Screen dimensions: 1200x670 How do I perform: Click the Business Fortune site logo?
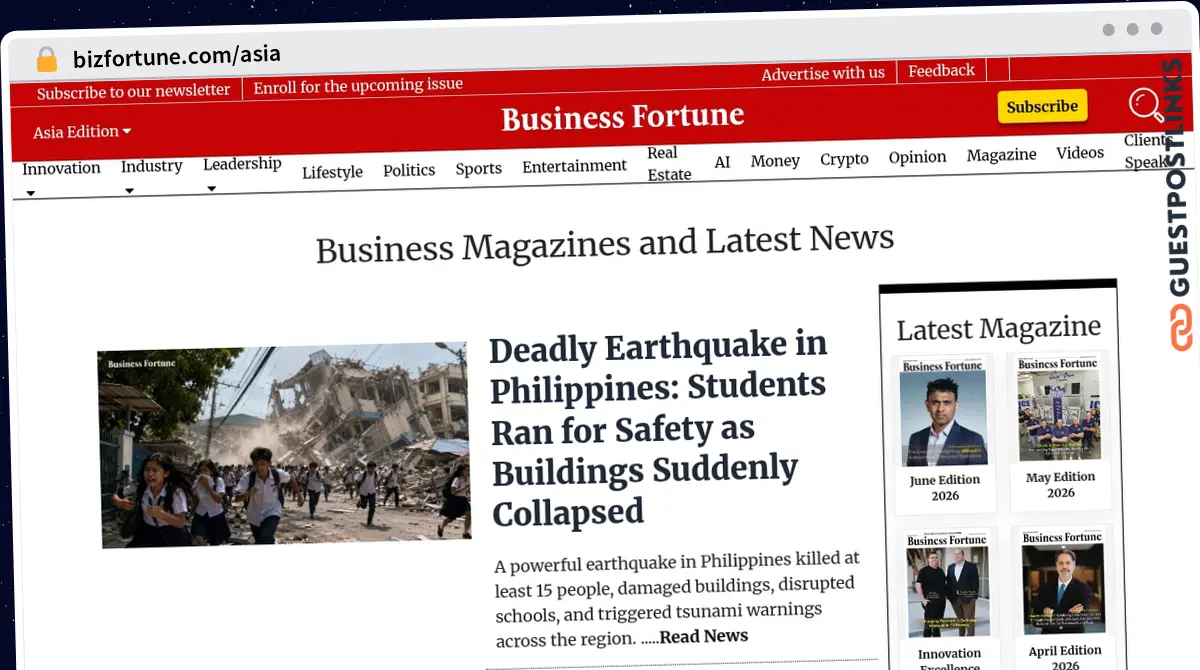(x=623, y=117)
